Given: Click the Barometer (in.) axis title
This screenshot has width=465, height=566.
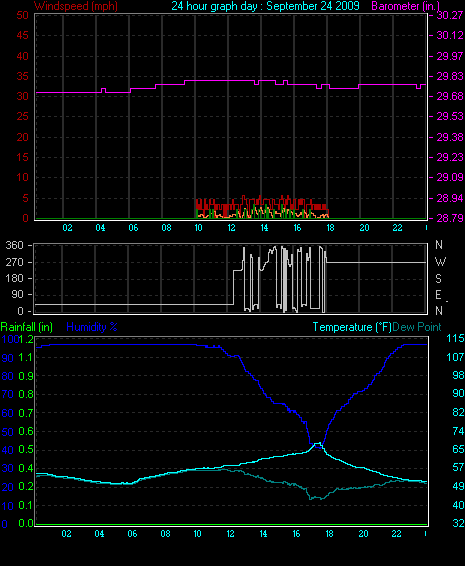Looking at the screenshot, I should (405, 6).
